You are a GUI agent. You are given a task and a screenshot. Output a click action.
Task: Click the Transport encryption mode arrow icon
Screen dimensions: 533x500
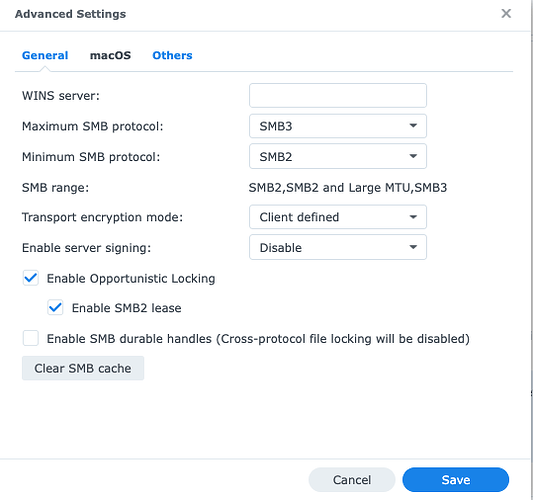click(x=413, y=217)
